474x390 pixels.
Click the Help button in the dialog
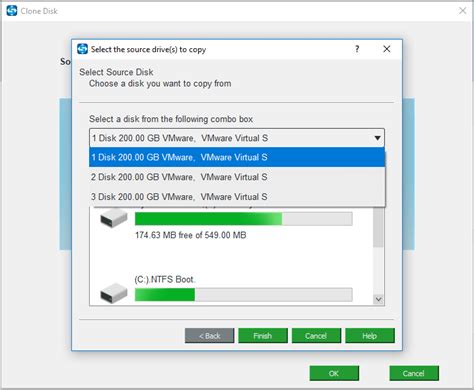(370, 336)
